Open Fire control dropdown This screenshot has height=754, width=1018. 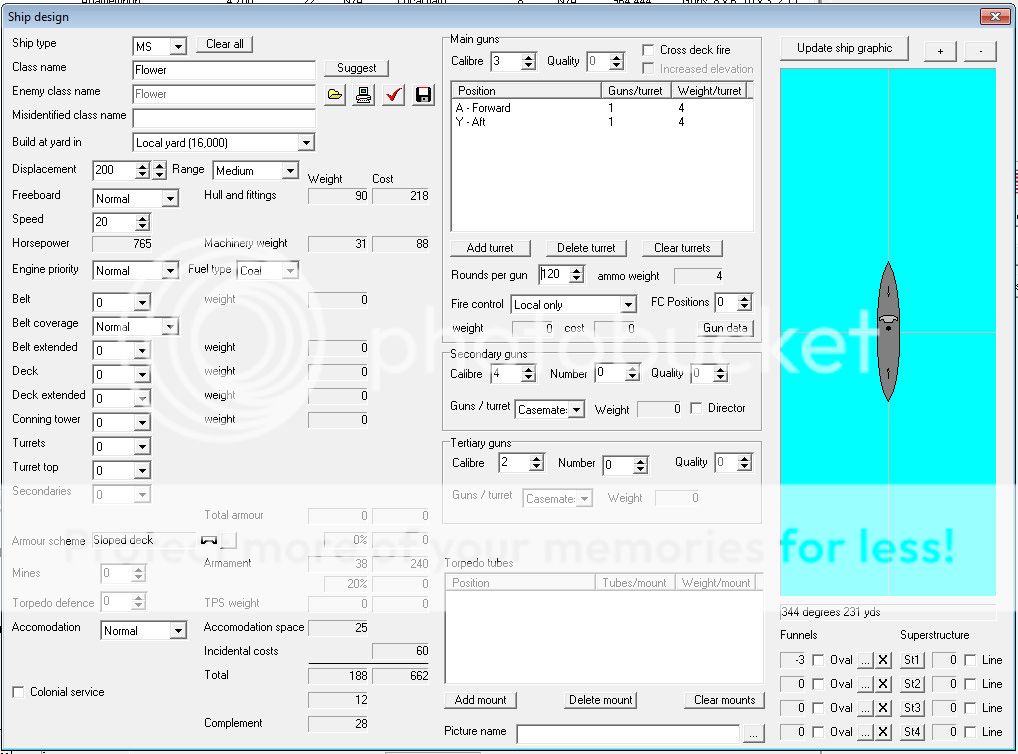tap(628, 305)
